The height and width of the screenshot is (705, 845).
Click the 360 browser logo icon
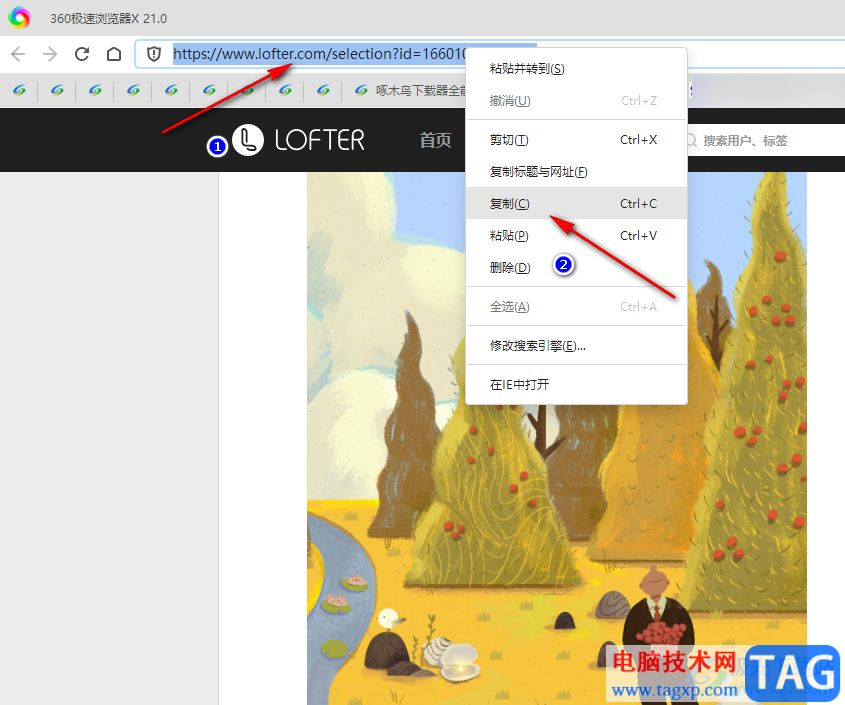click(19, 18)
